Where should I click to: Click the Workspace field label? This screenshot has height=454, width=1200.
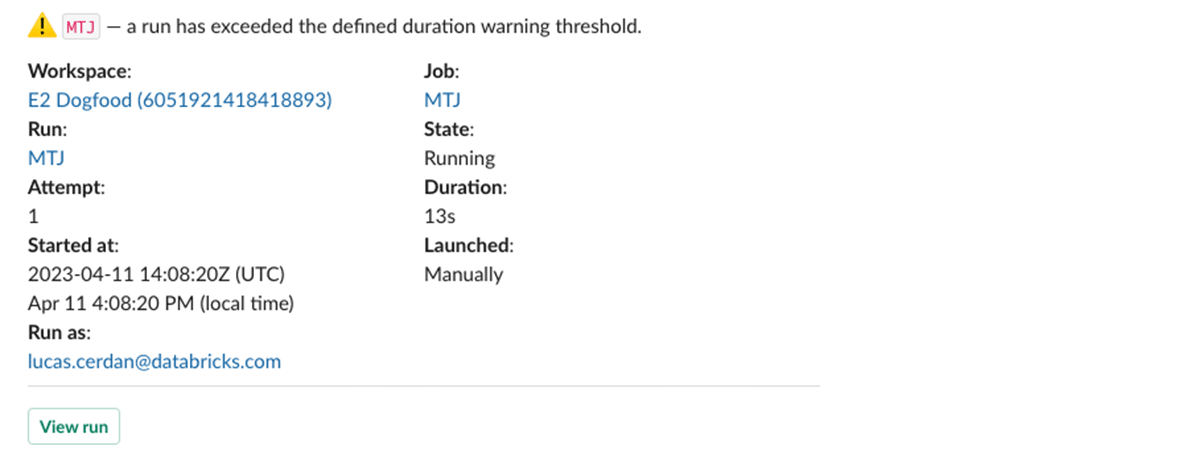pyautogui.click(x=79, y=71)
